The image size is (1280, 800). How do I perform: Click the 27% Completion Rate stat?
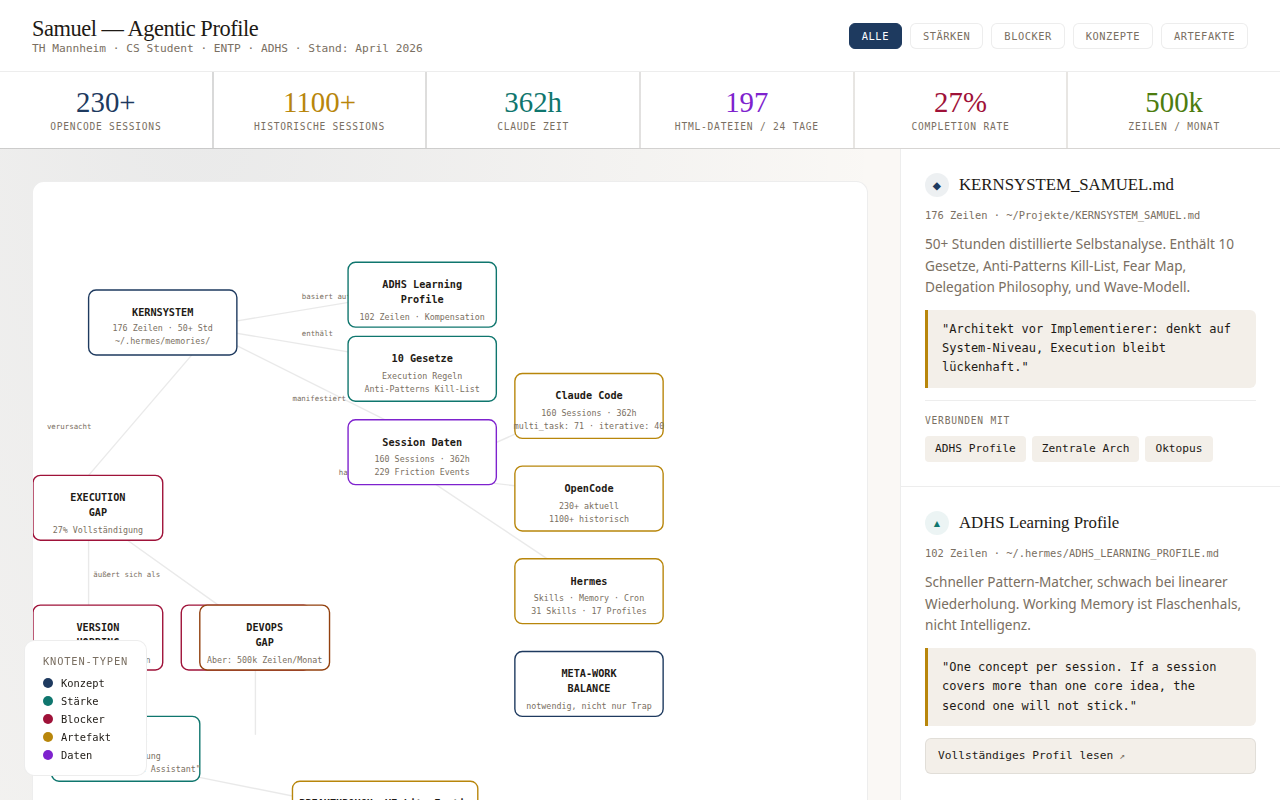click(960, 110)
